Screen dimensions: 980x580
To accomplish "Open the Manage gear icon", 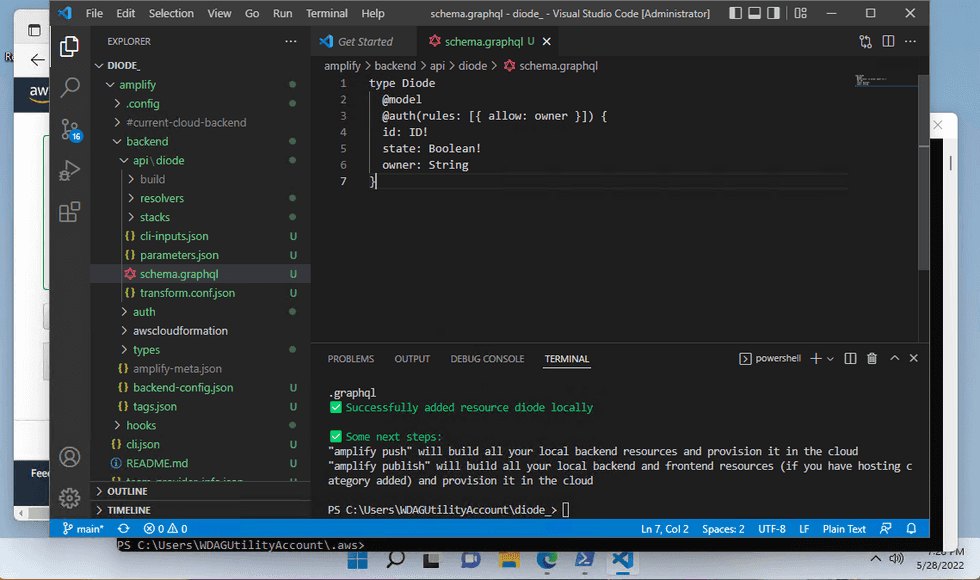I will (69, 498).
